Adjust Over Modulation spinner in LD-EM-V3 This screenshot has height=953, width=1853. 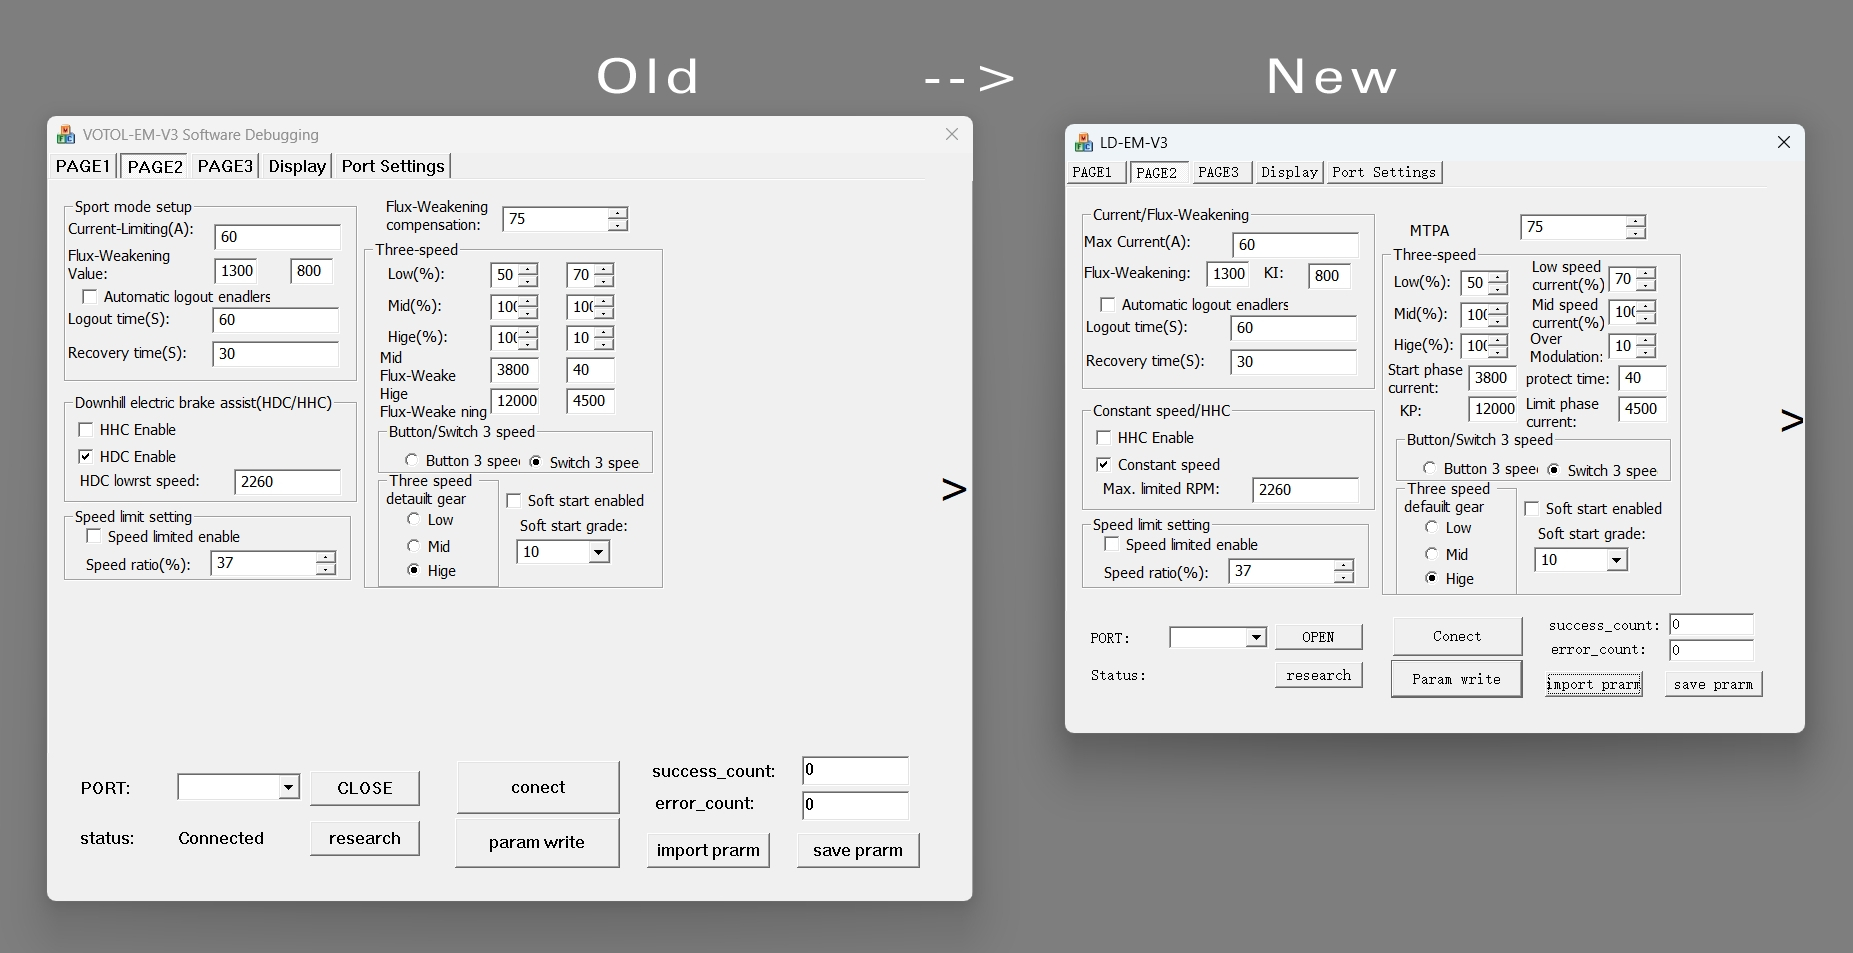(1646, 346)
